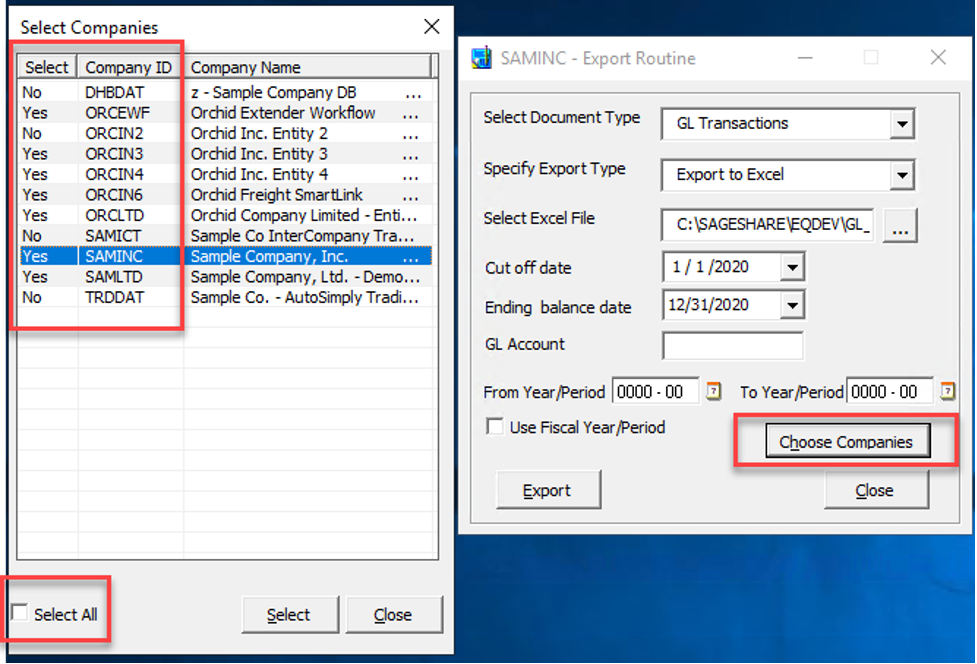Enable Use Fiscal Year/Period checkbox
Viewport: 977px width, 664px height.
click(494, 427)
